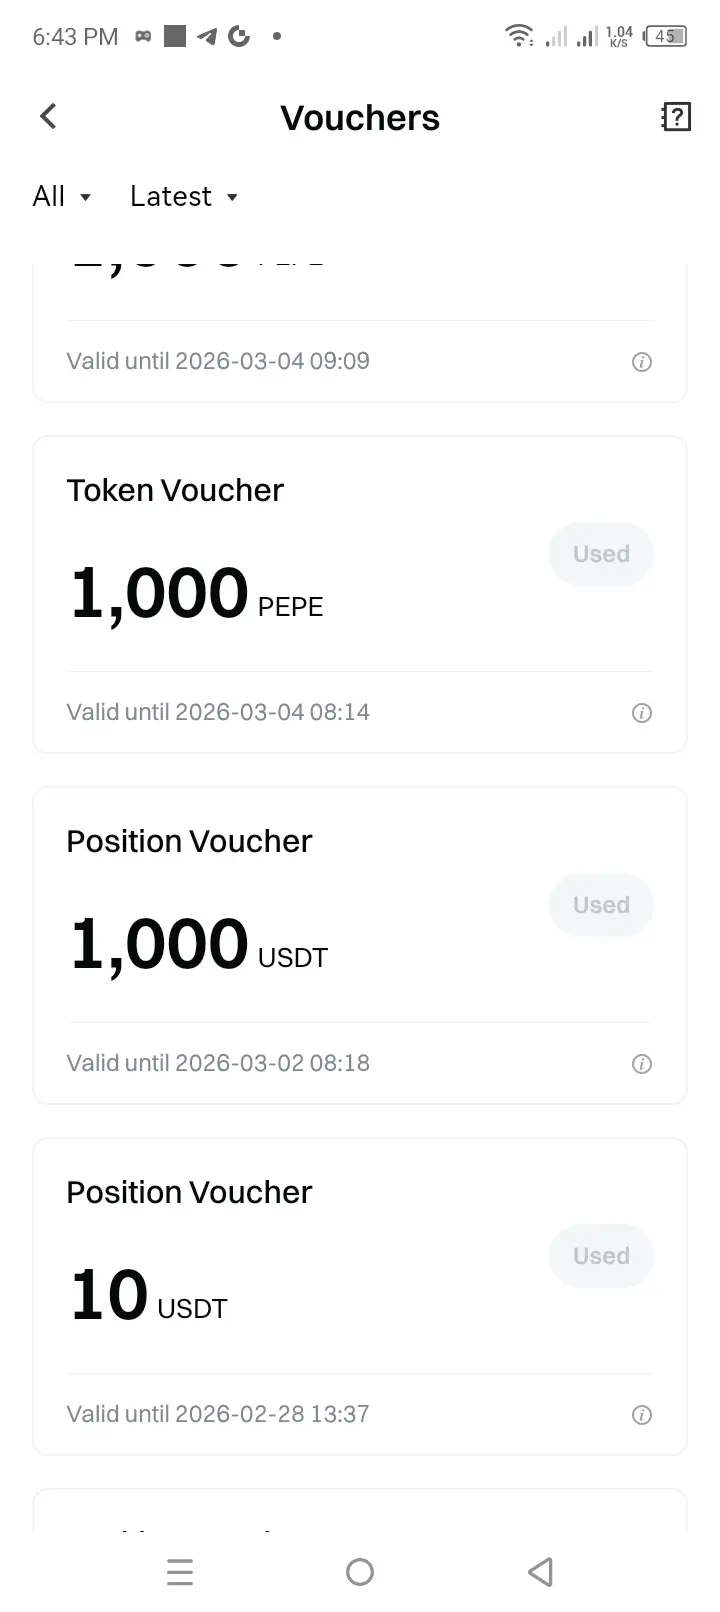This screenshot has height=1612, width=720.
Task: Tap Valid until 2026-03-04 08:14 text
Action: coord(218,712)
